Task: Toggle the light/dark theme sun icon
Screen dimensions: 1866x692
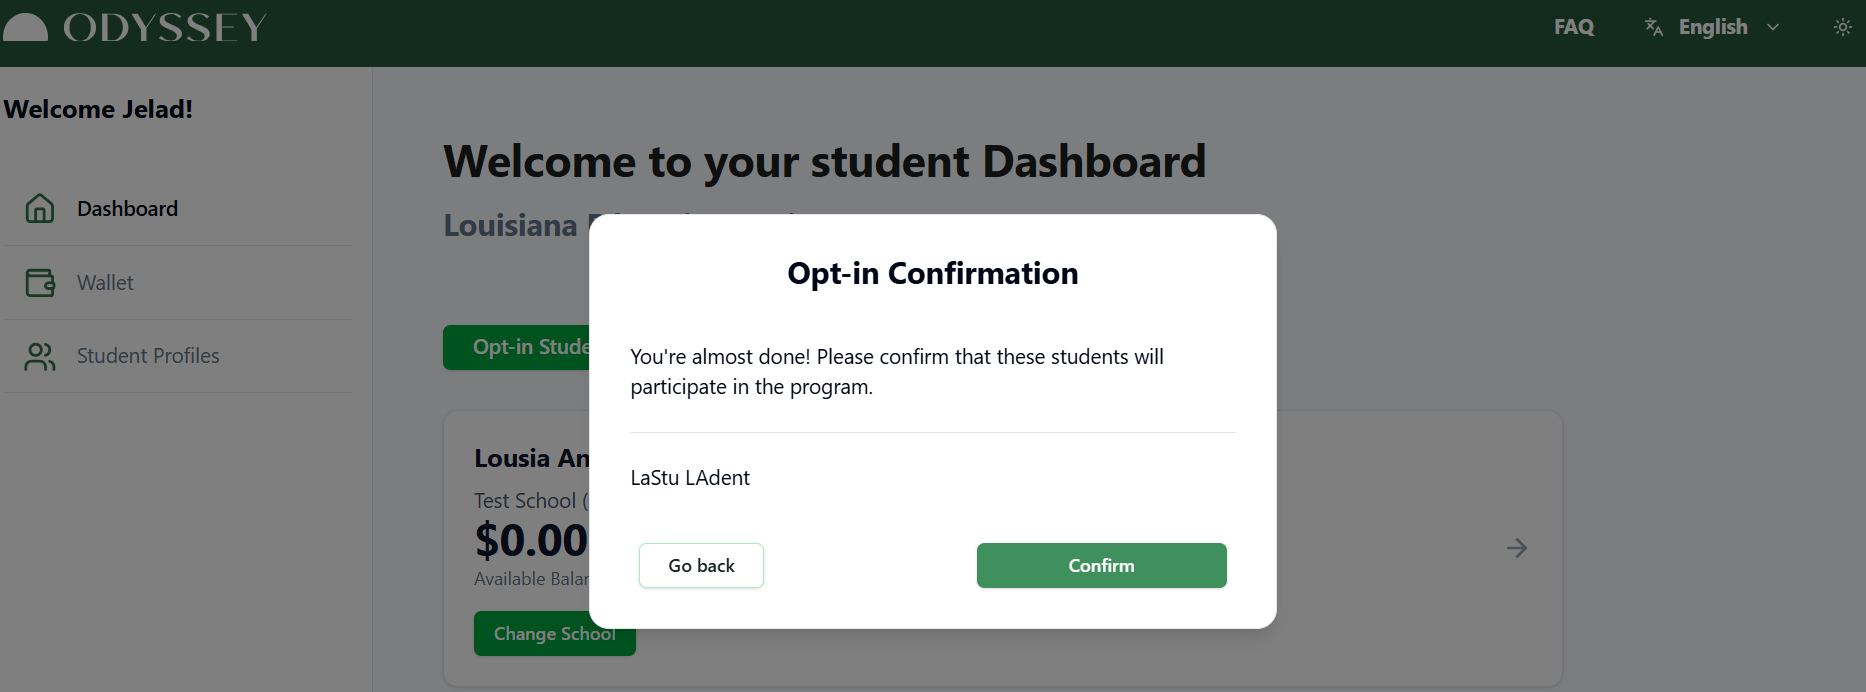Action: pos(1842,27)
